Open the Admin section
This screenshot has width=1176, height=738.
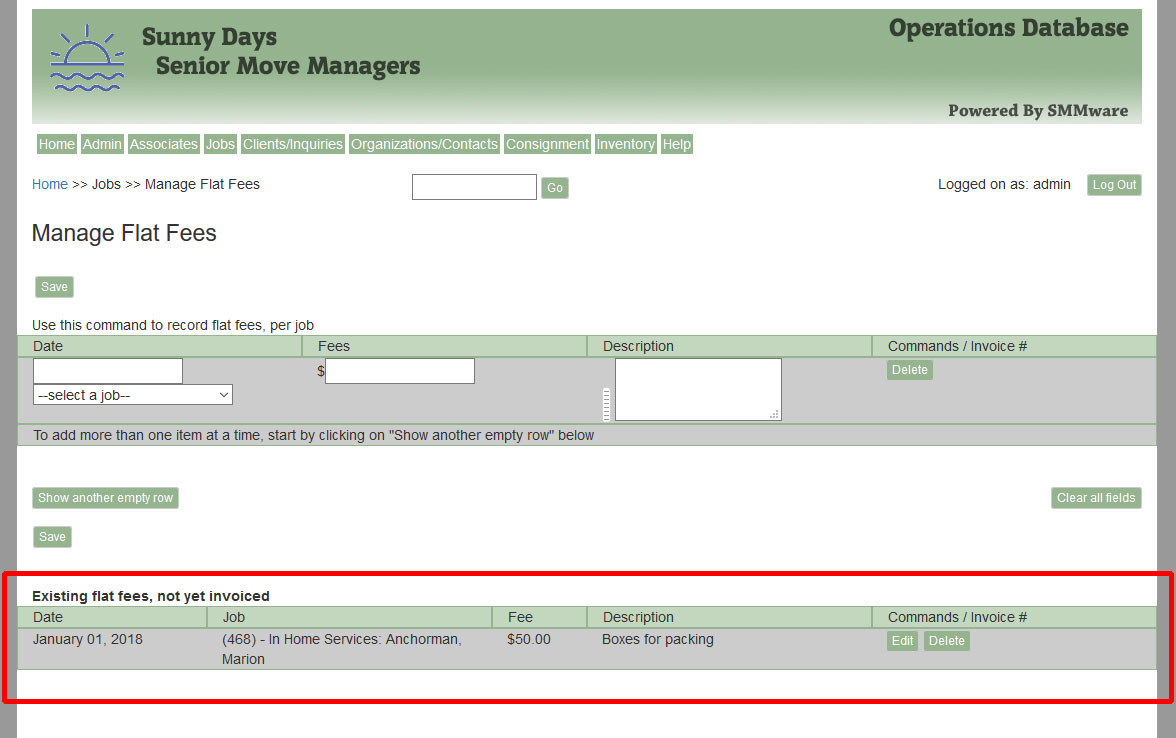101,144
